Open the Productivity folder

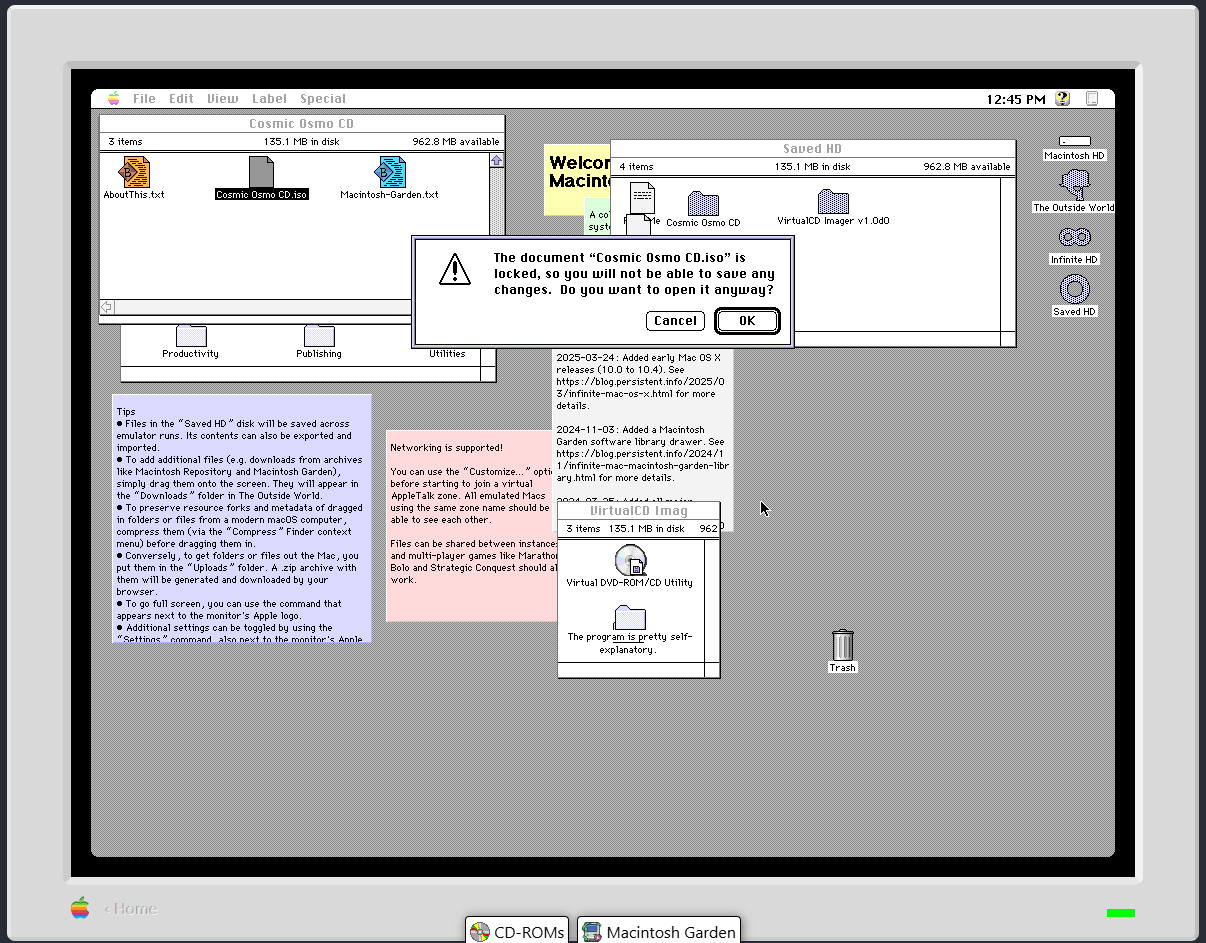190,336
